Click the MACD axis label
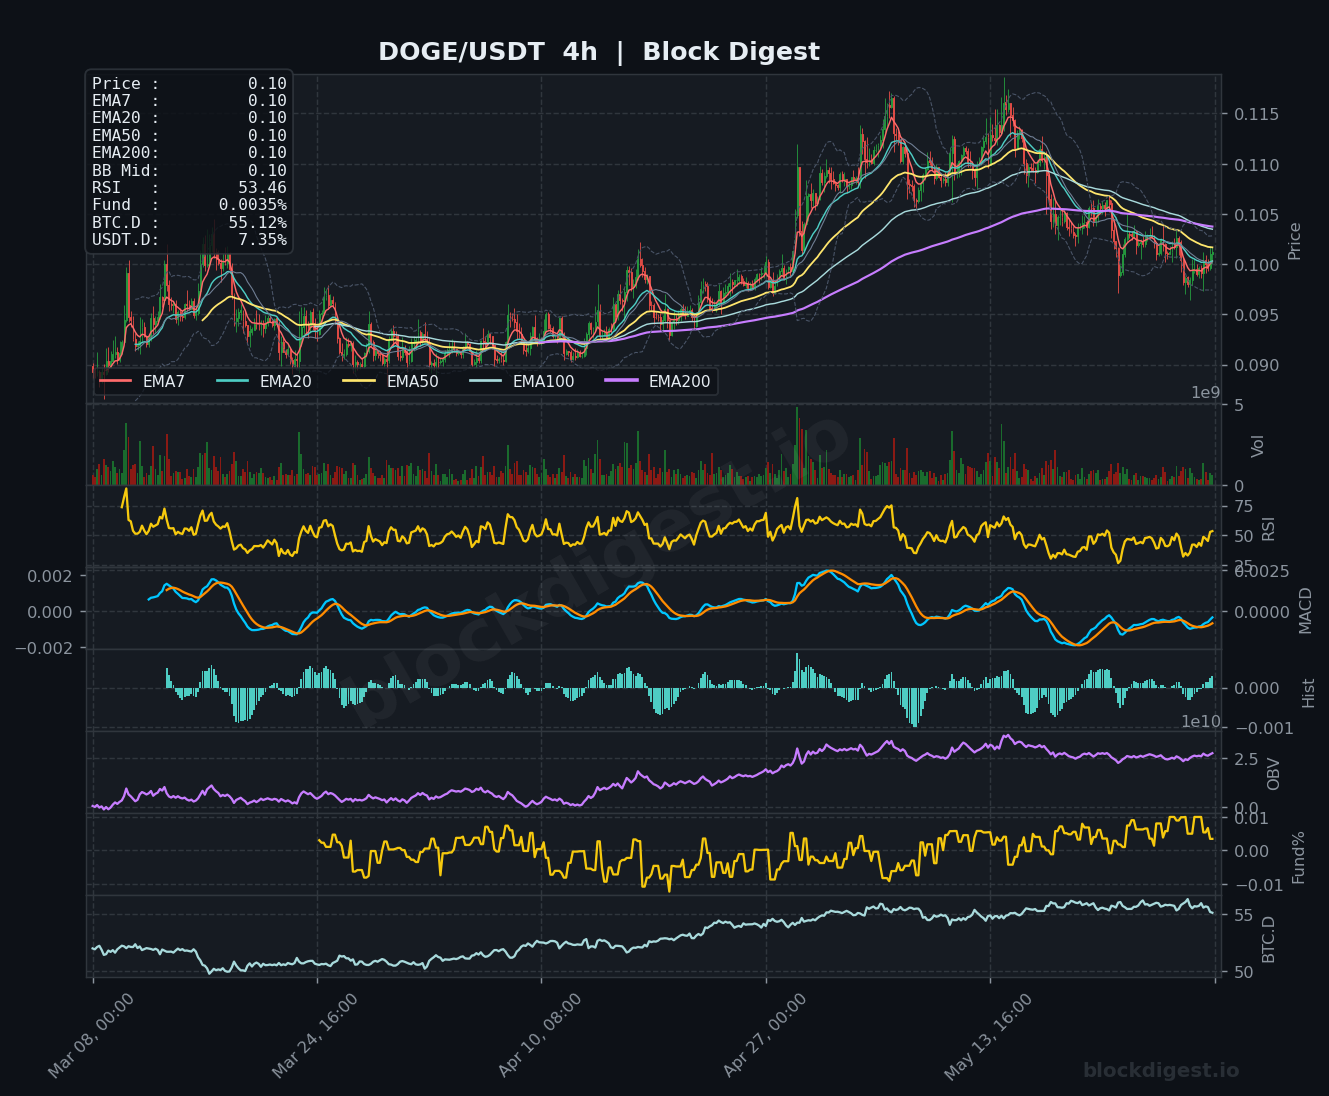 1305,610
